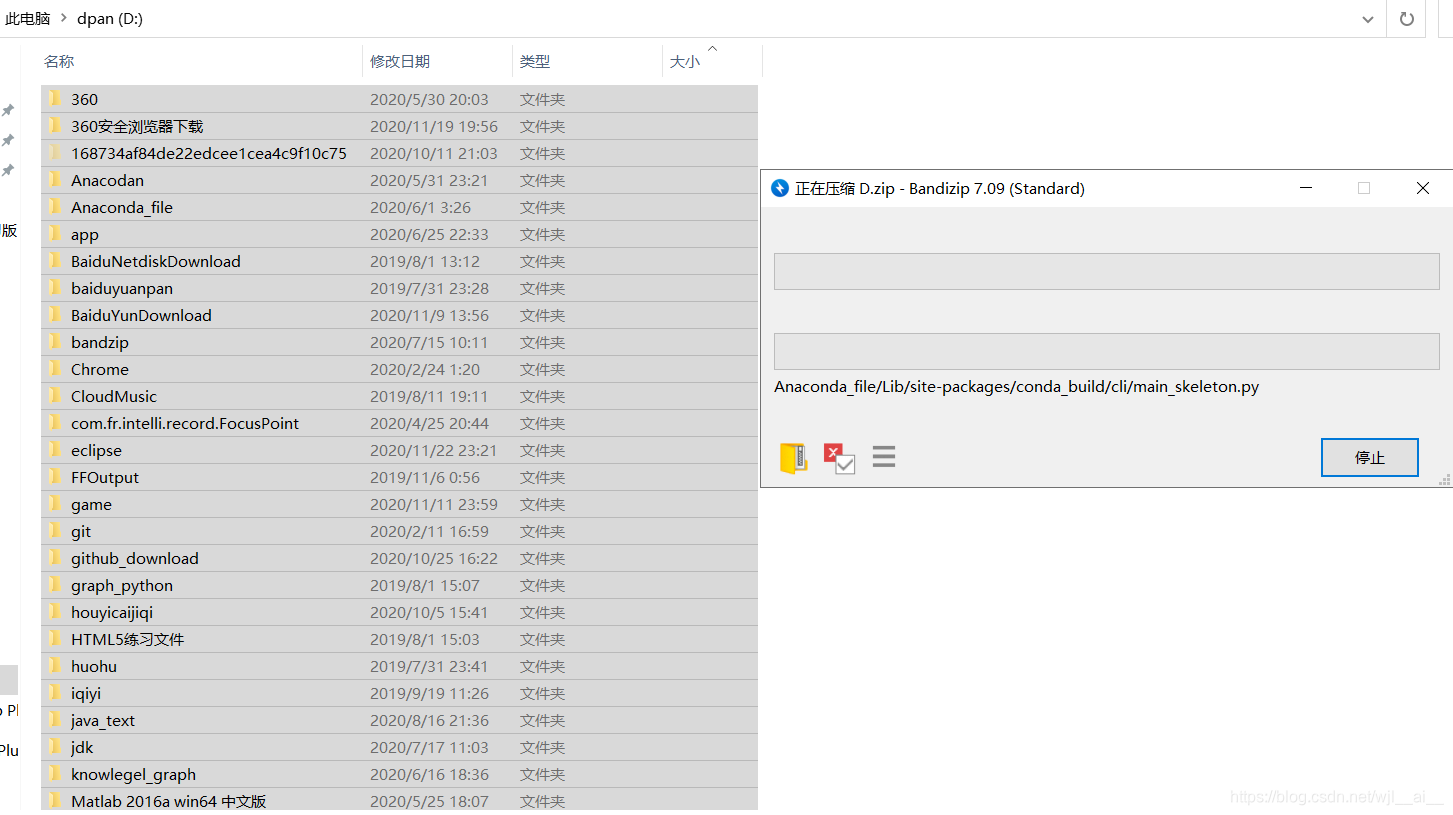Click the folder icon beside game
This screenshot has width=1453, height=815.
pyautogui.click(x=55, y=504)
